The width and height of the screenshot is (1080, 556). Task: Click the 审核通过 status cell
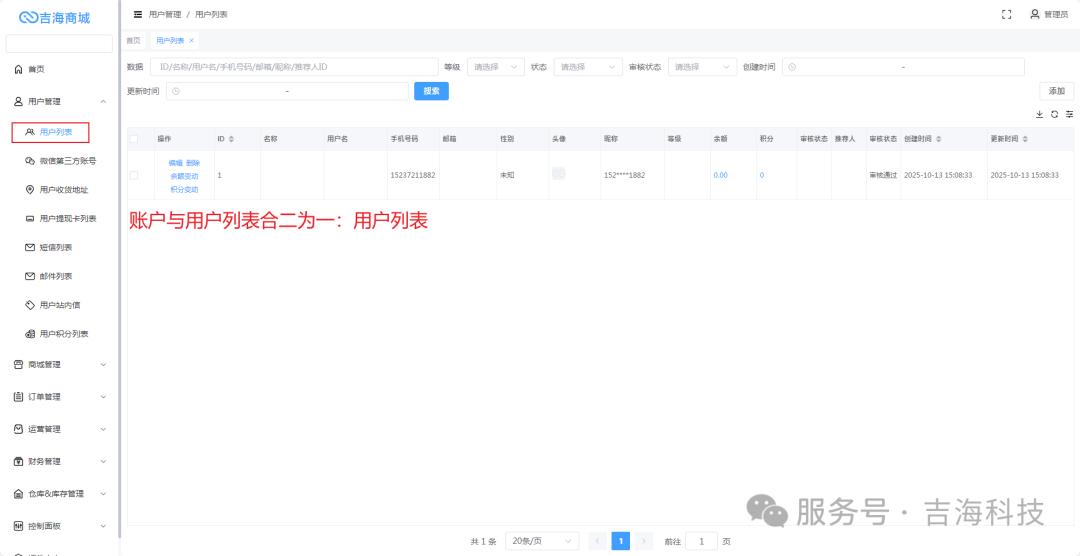coord(883,175)
